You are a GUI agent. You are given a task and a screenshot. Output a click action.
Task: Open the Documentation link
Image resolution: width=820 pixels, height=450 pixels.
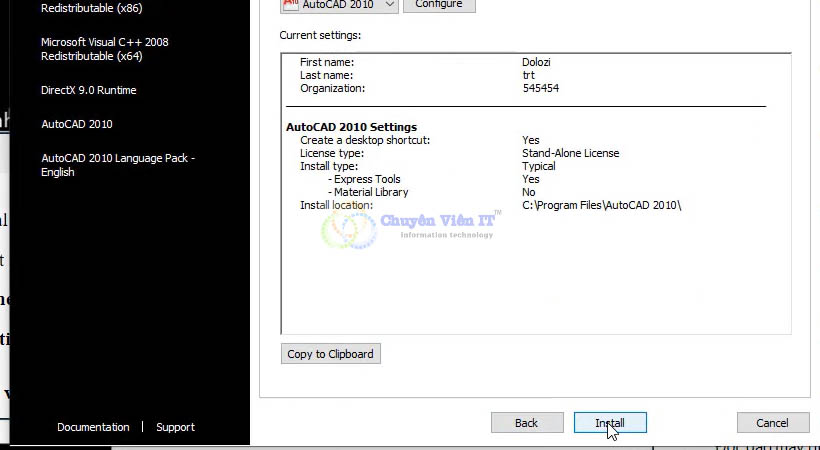pos(93,427)
